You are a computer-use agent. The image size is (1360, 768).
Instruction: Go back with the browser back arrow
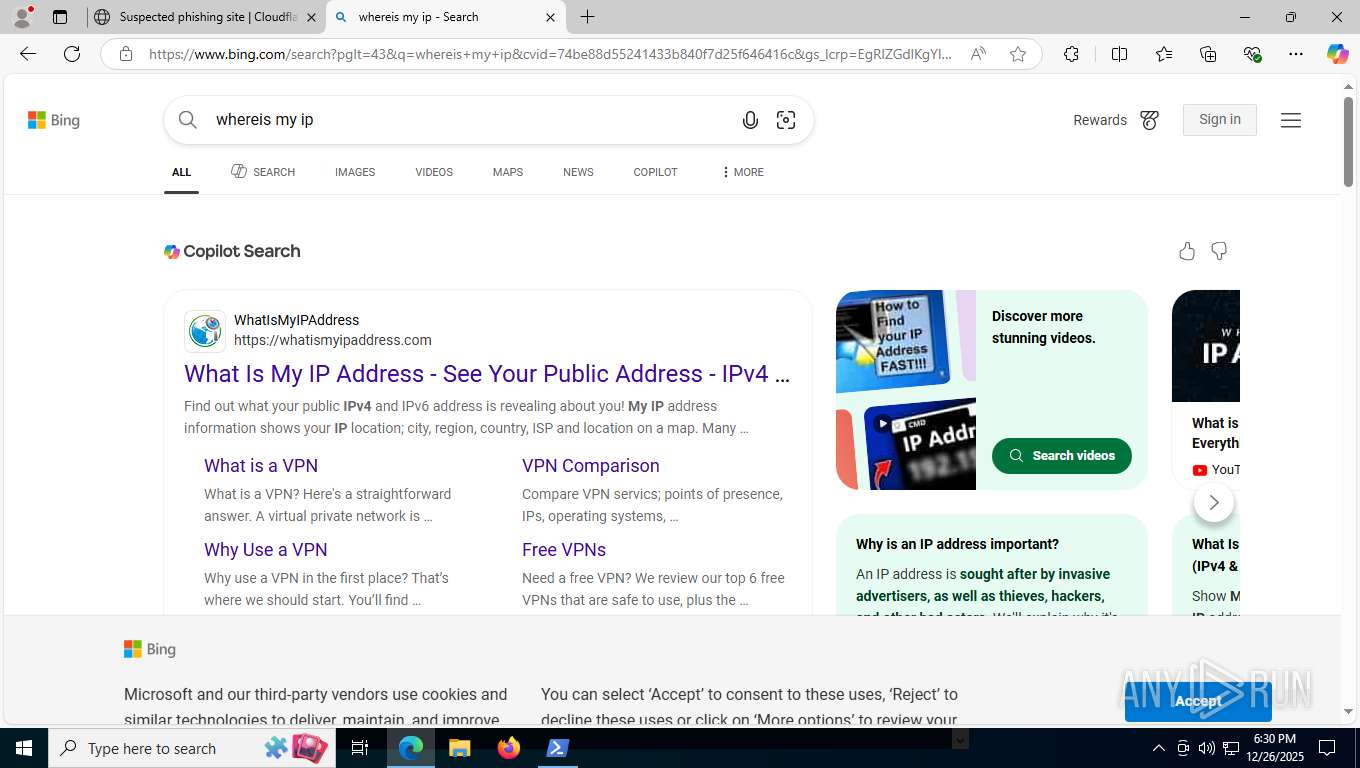[x=28, y=54]
